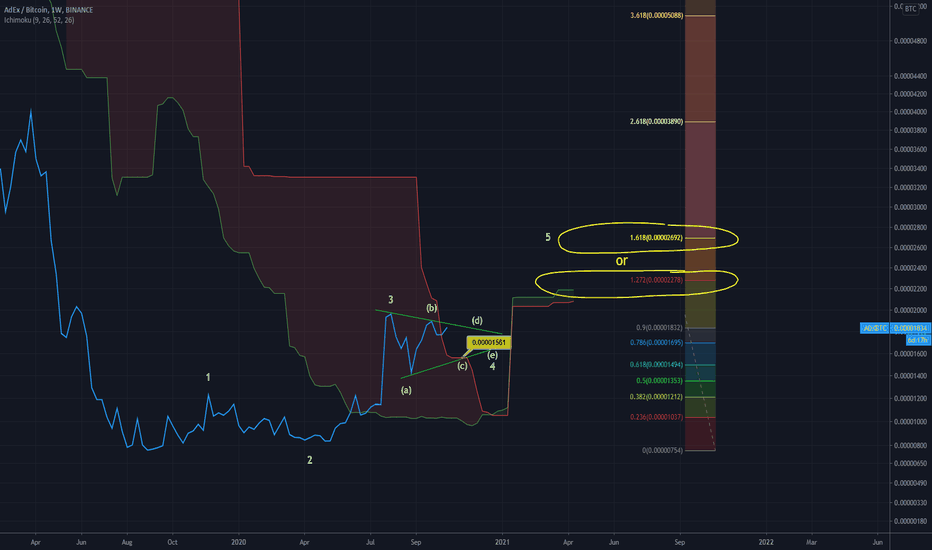Click the 0.5(0.00001353) Fibonacci level label
This screenshot has height=550, width=932.
(659, 381)
